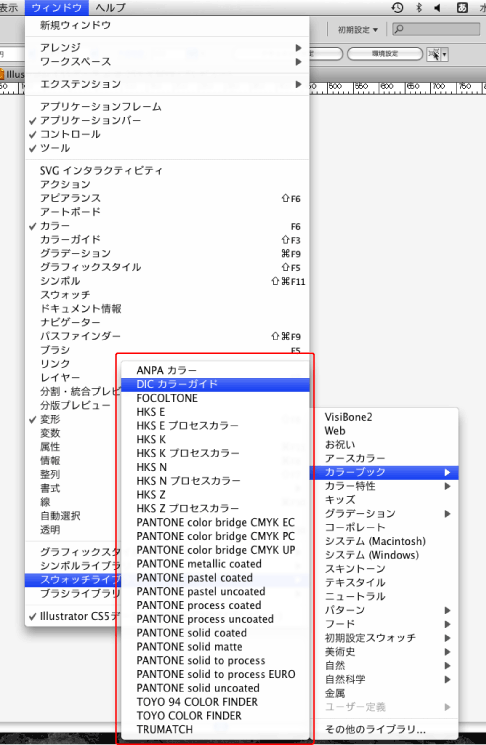Expand the エクステンション submenu
This screenshot has height=745, width=486.
[167, 84]
